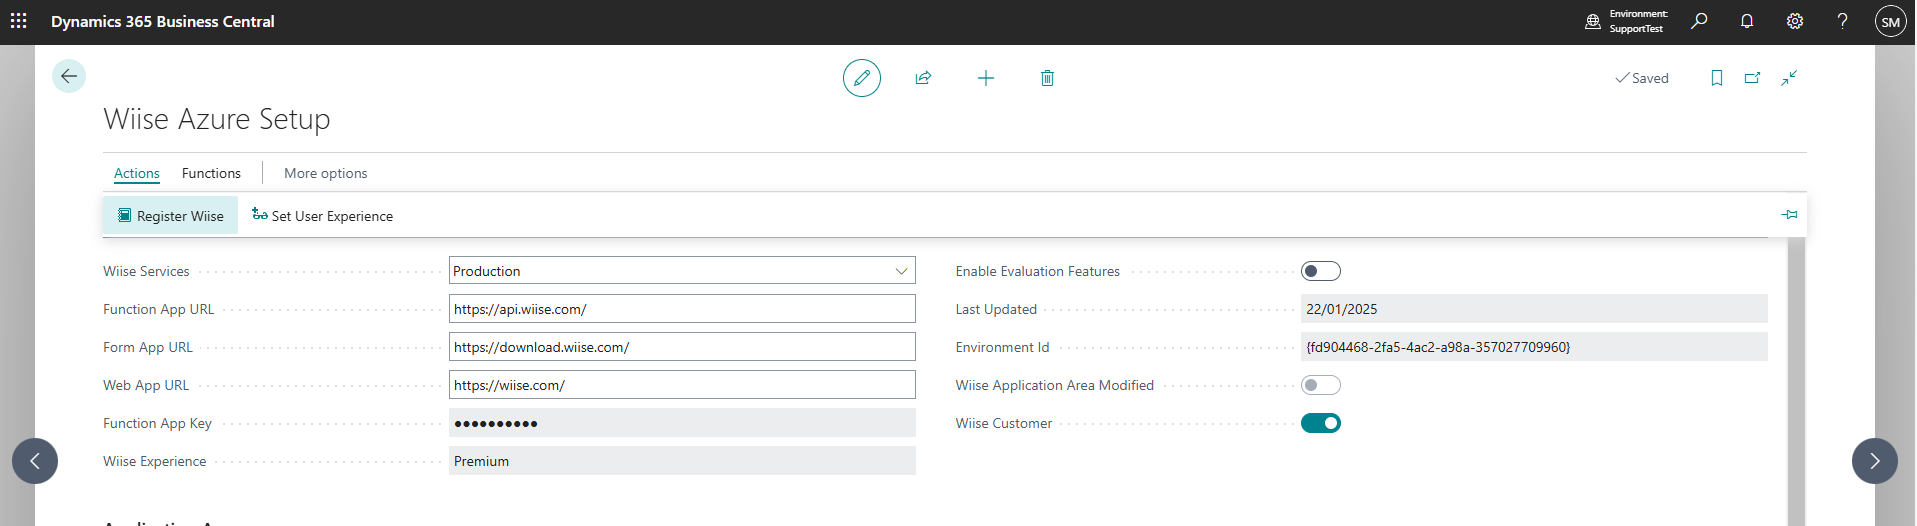Select the Actions tab

[x=137, y=173]
